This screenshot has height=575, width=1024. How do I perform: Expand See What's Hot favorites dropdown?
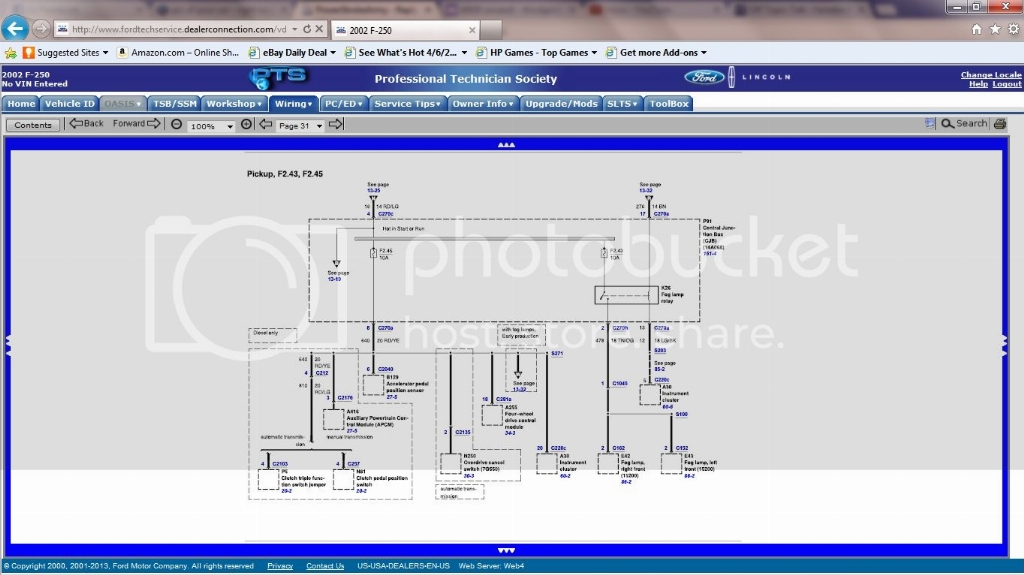pyautogui.click(x=464, y=53)
